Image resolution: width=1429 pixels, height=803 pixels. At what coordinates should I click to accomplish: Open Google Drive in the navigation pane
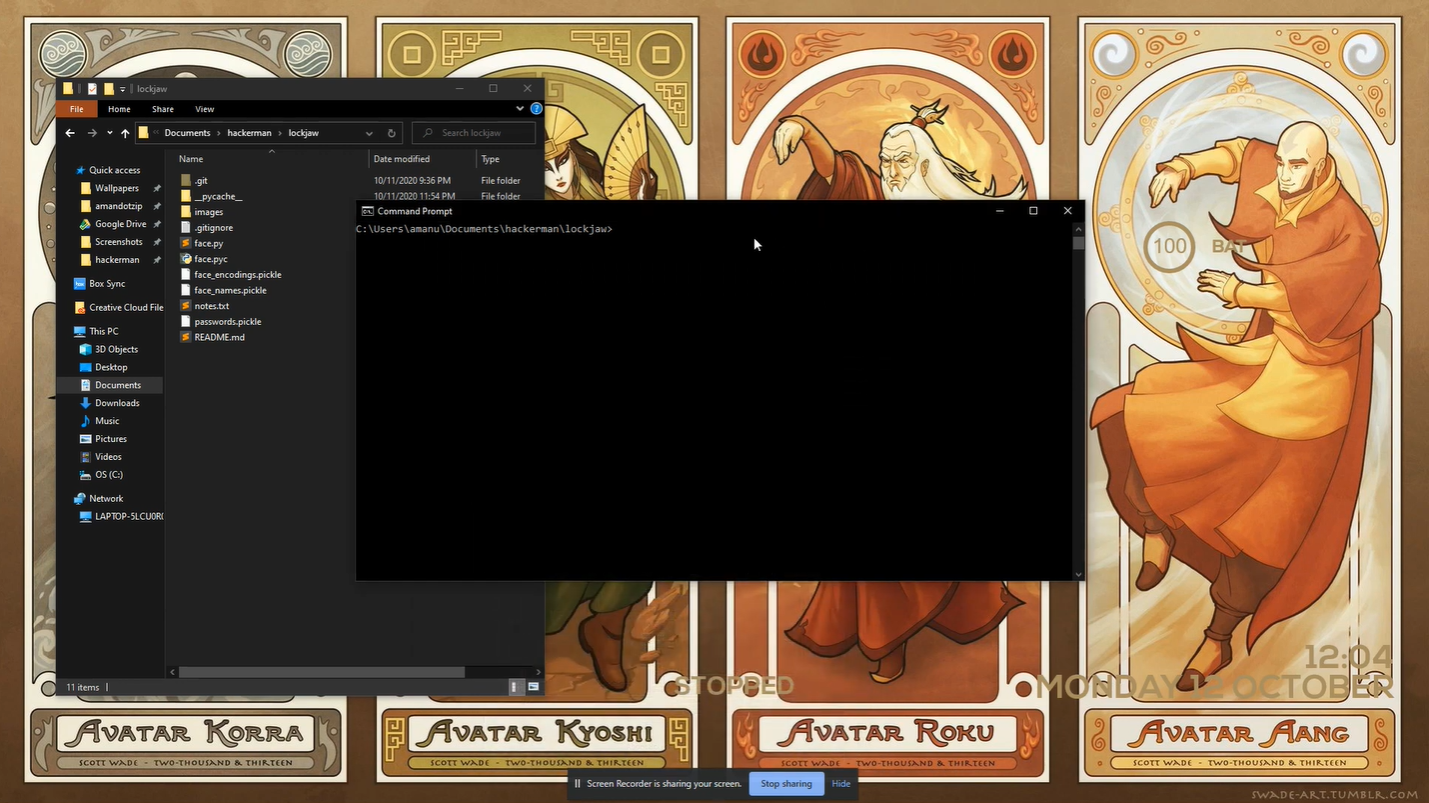click(120, 224)
